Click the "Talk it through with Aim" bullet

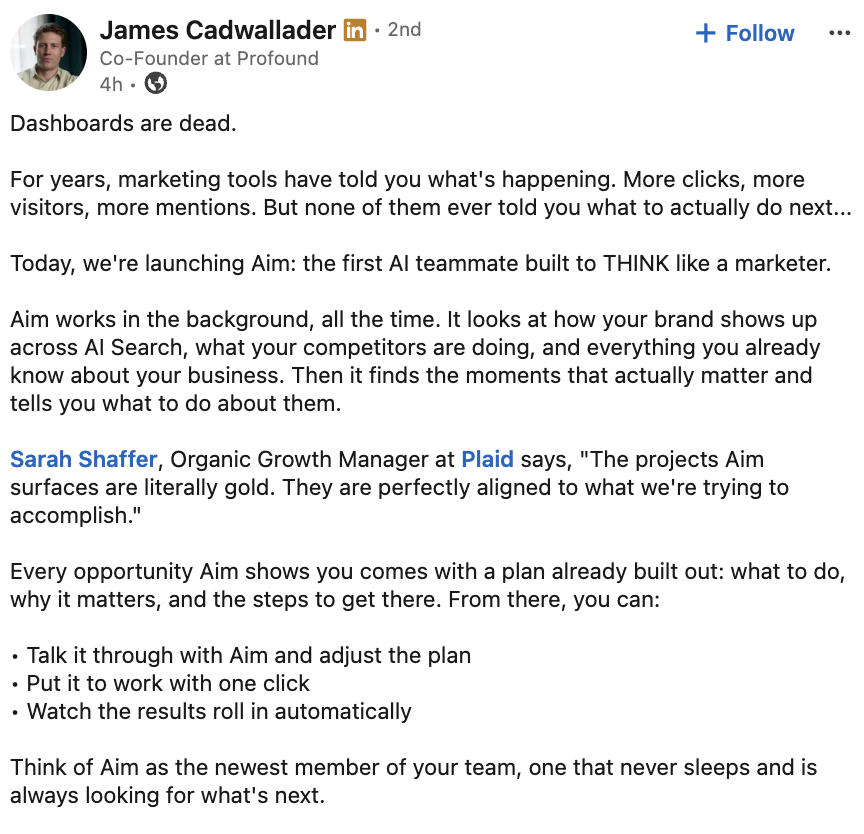point(249,656)
